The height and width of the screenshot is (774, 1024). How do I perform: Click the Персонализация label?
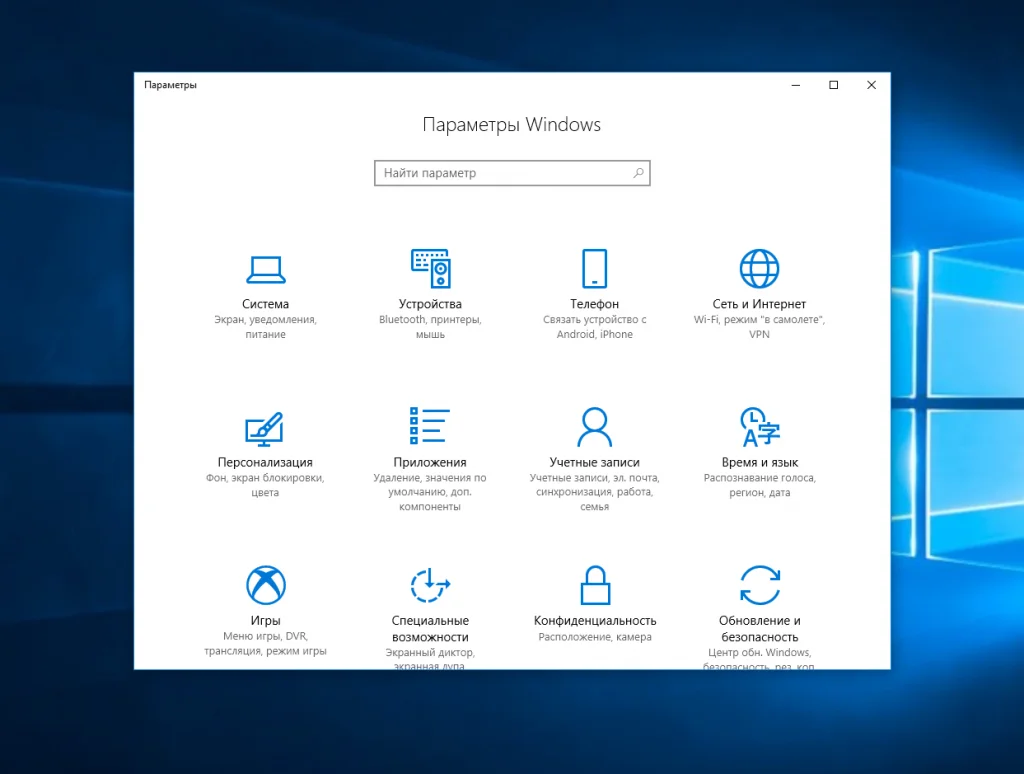pyautogui.click(x=265, y=462)
